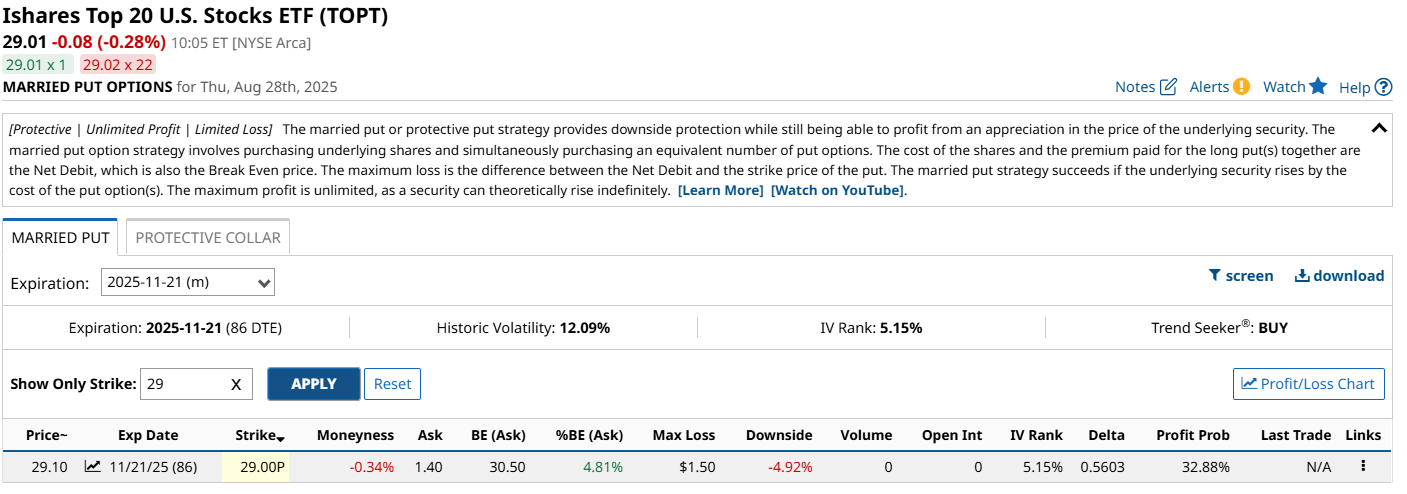Click the blue Apply button
This screenshot has height=494, width=1407.
tap(314, 384)
